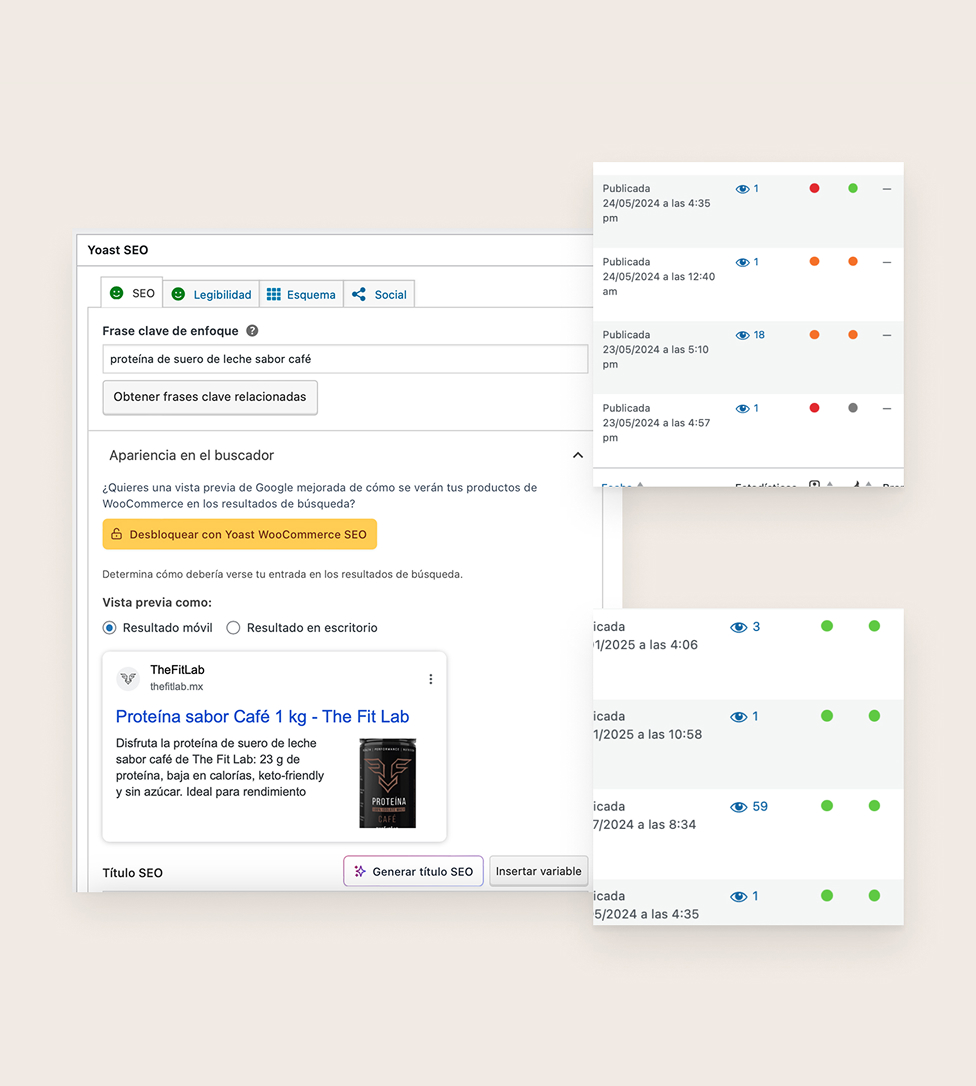
Task: Click the Proteína sabor Café preview title link
Action: tap(262, 716)
